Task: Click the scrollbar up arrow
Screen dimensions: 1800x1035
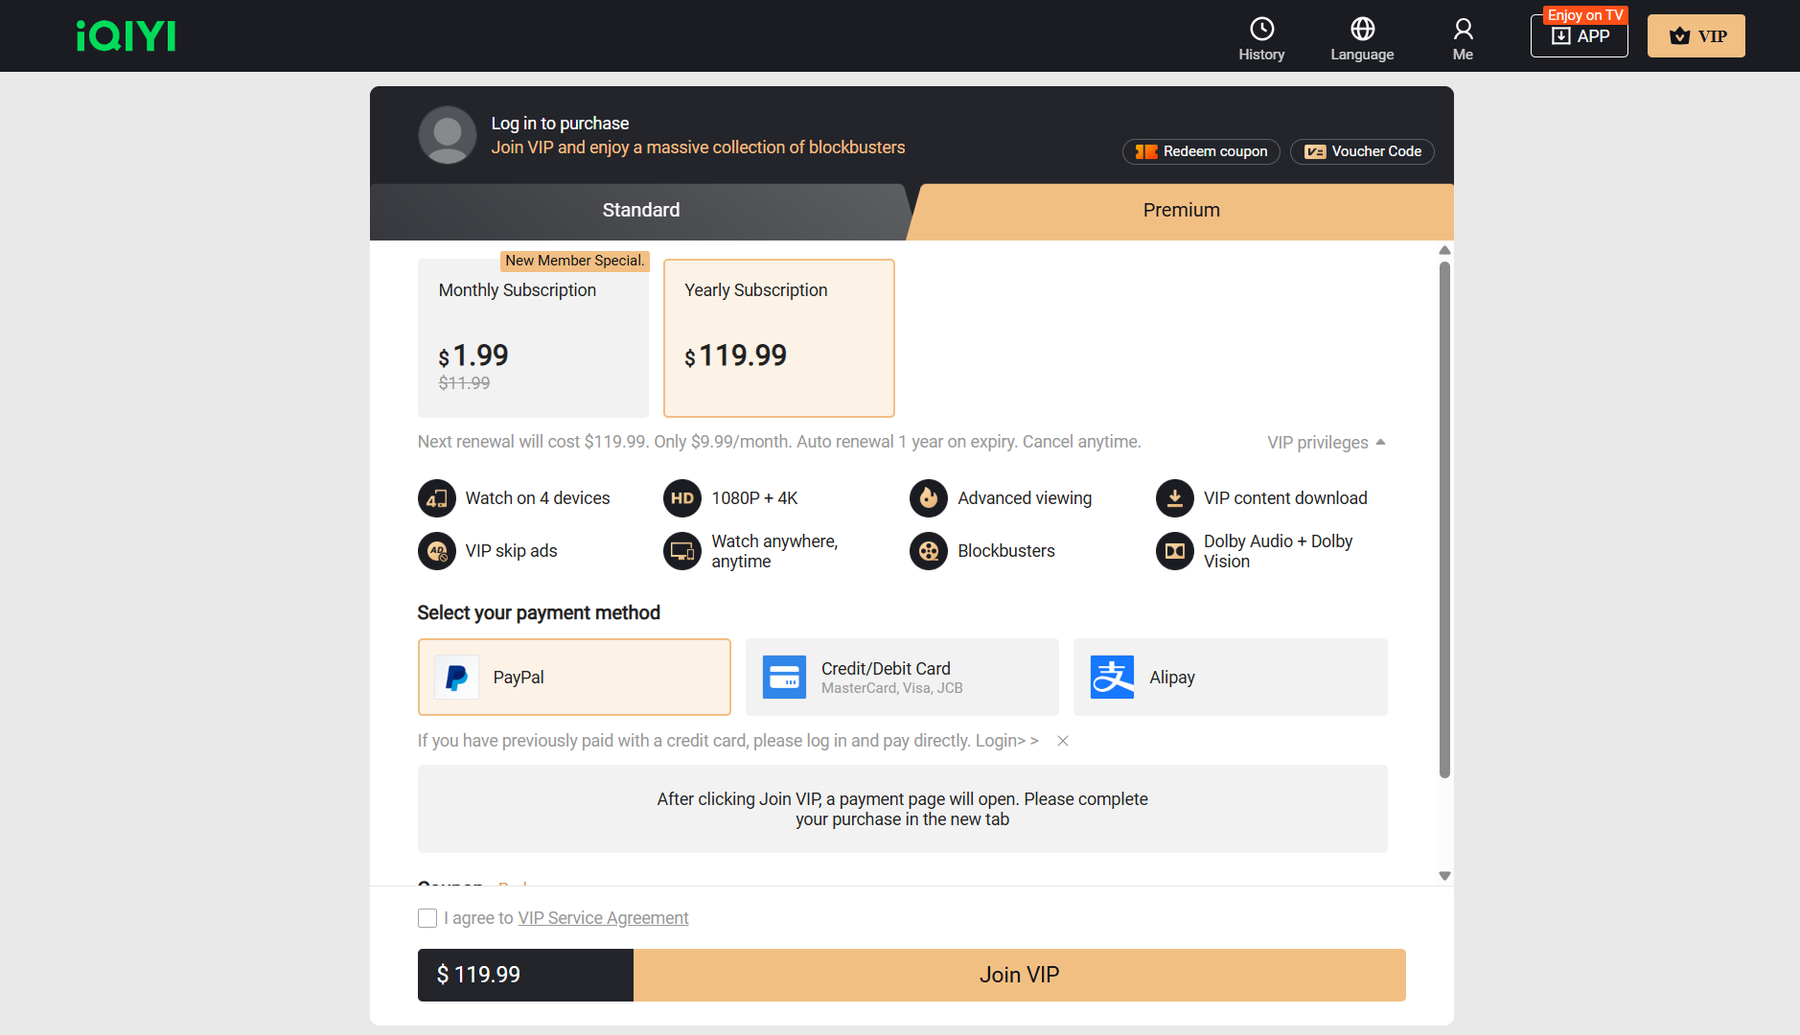Action: click(1444, 250)
